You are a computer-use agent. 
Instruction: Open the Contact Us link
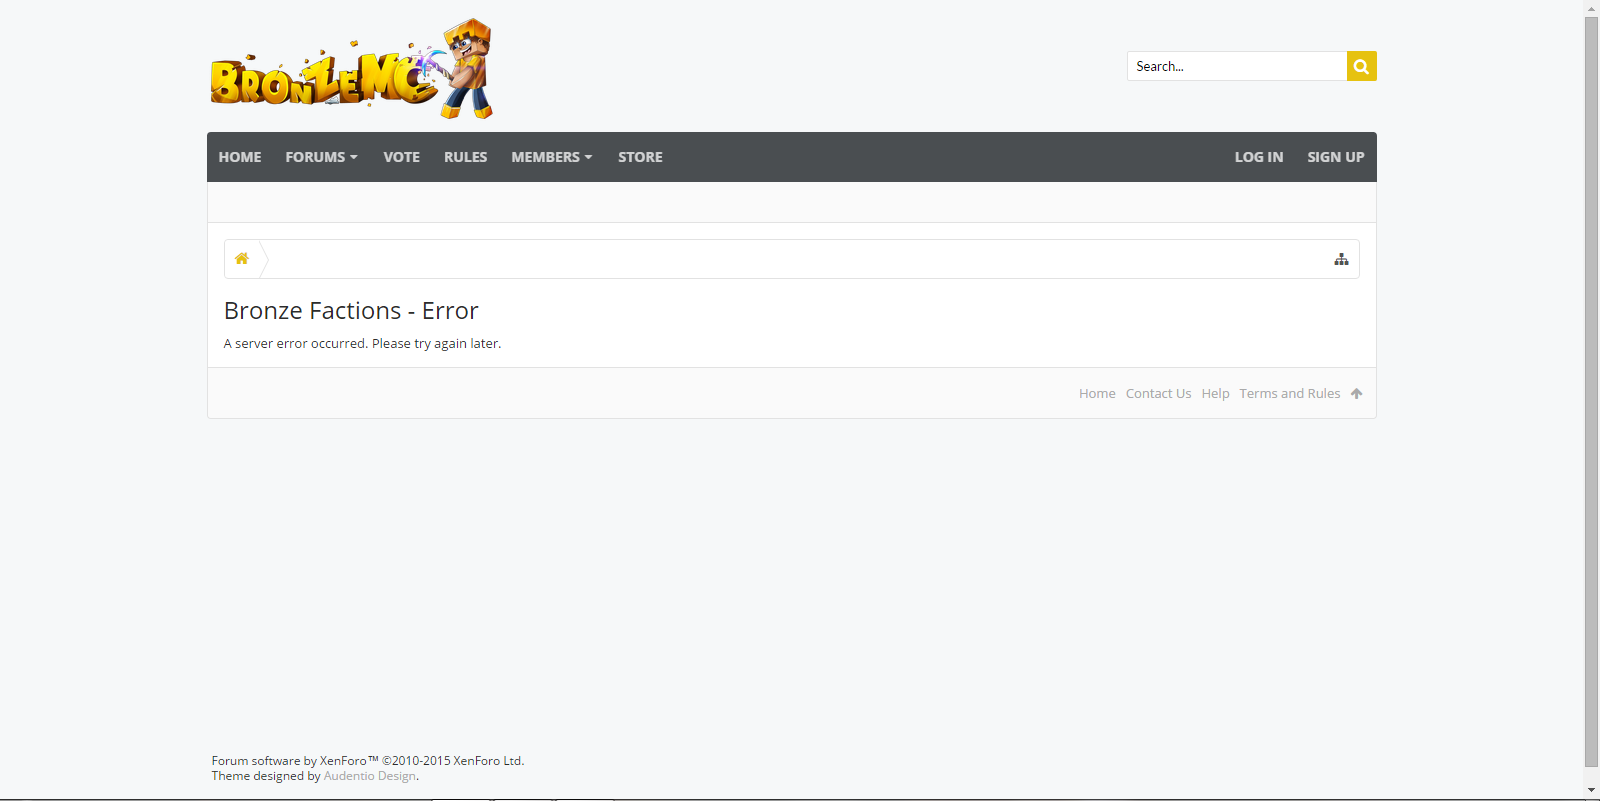coord(1158,394)
